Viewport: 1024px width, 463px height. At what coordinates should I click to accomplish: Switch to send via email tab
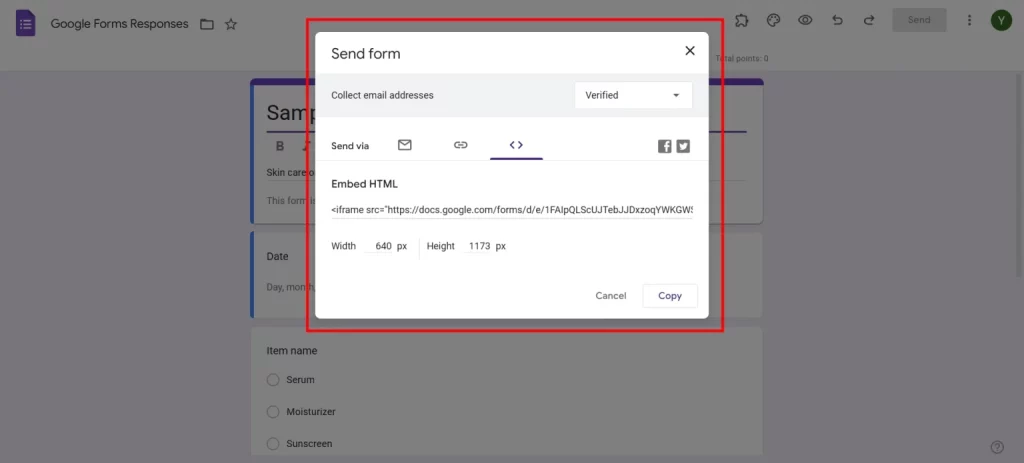(x=405, y=145)
